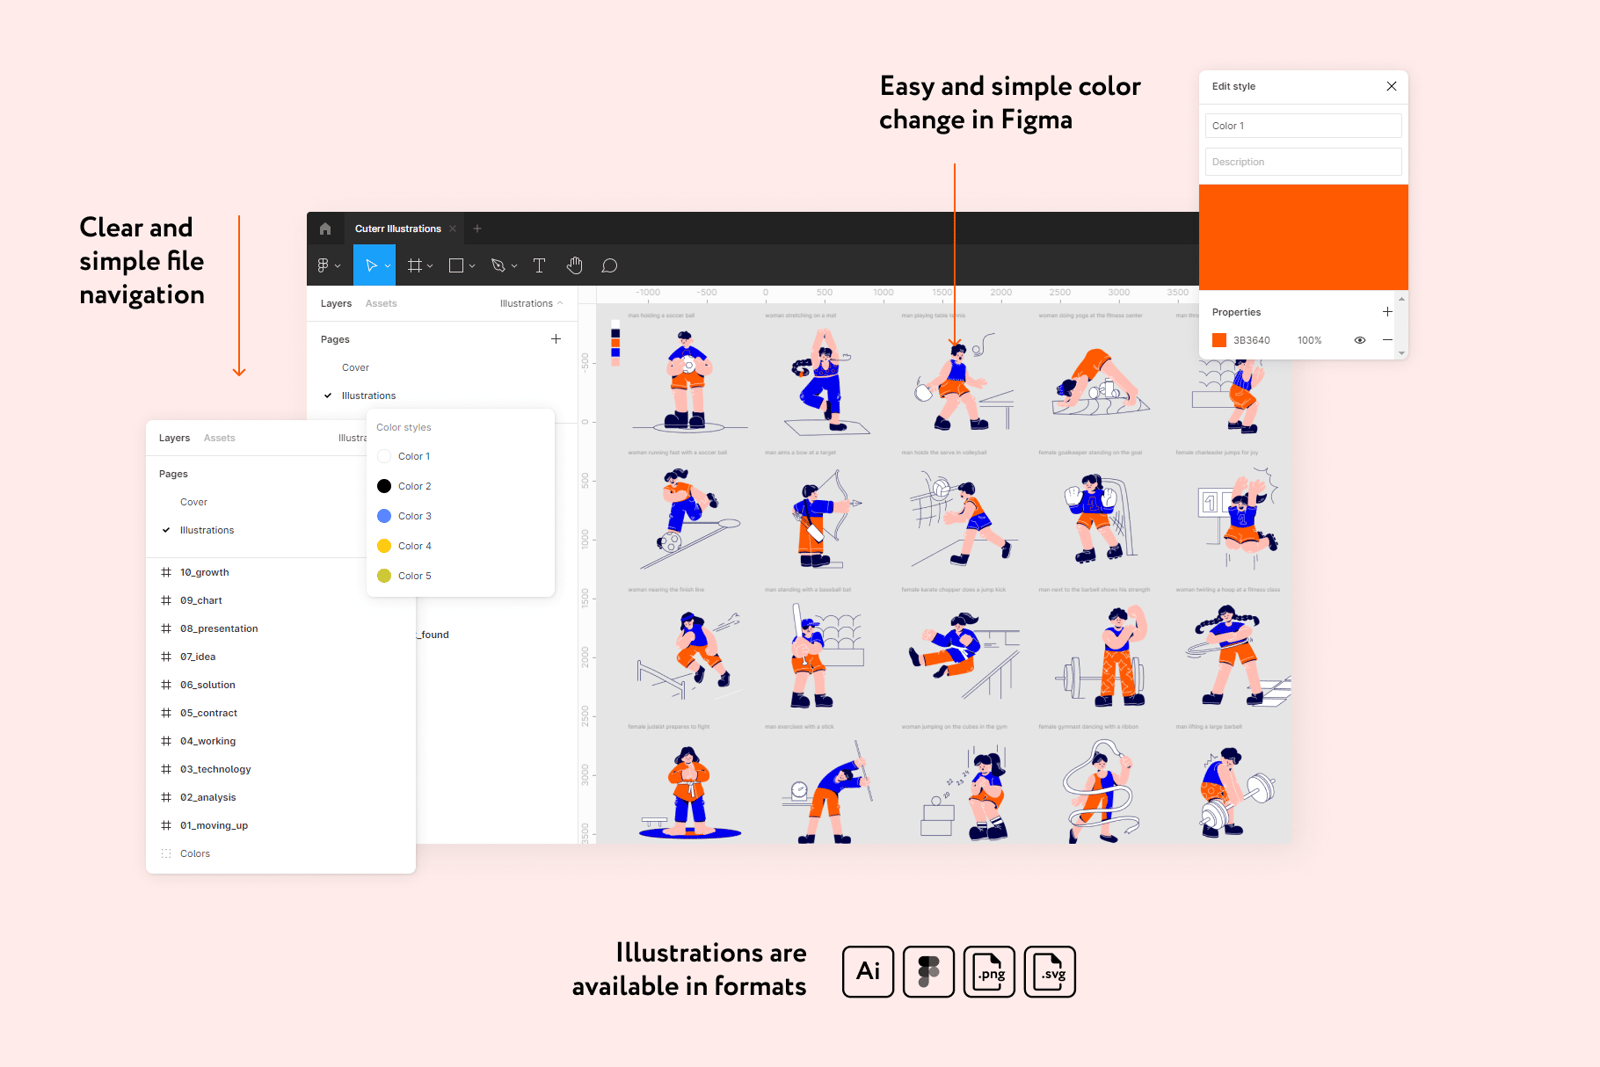The image size is (1600, 1067).
Task: Select the Pen tool
Action: click(498, 266)
